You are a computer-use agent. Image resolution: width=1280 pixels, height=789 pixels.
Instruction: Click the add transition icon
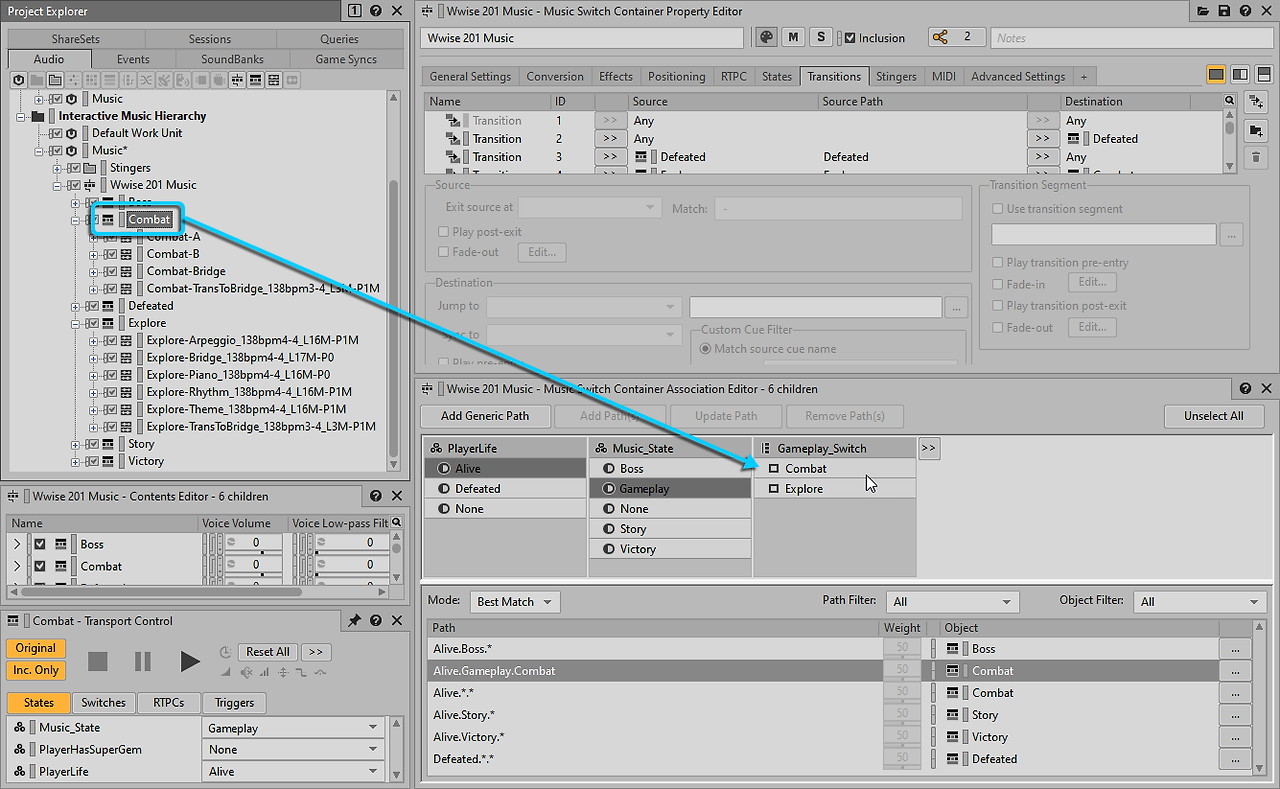tap(1257, 102)
